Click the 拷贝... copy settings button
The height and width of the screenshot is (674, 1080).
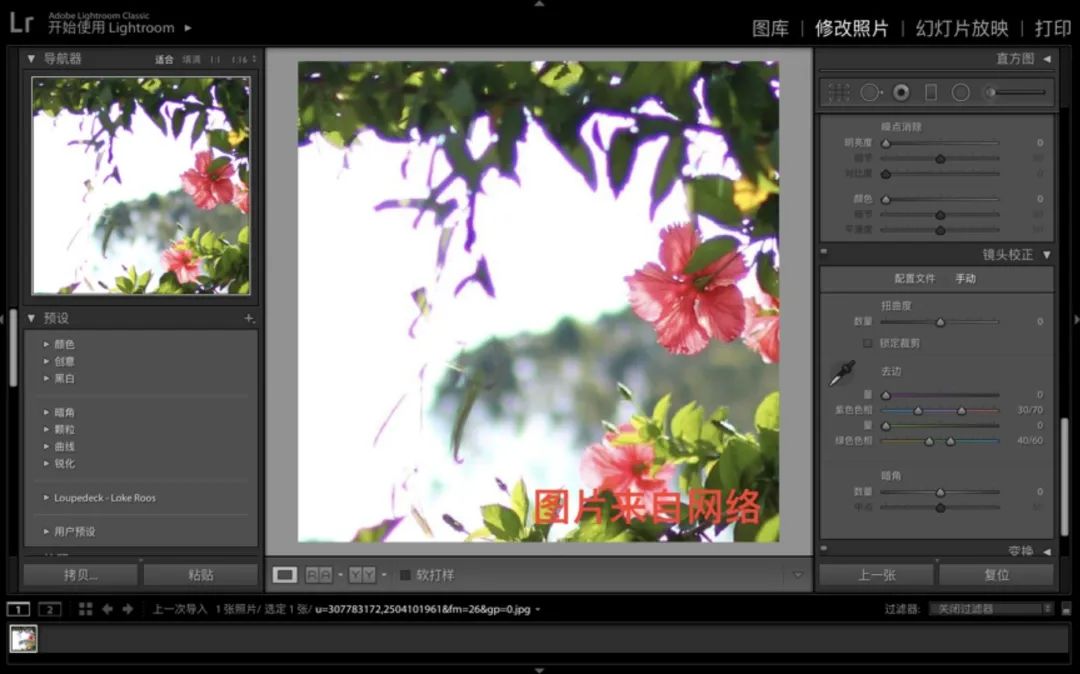81,575
